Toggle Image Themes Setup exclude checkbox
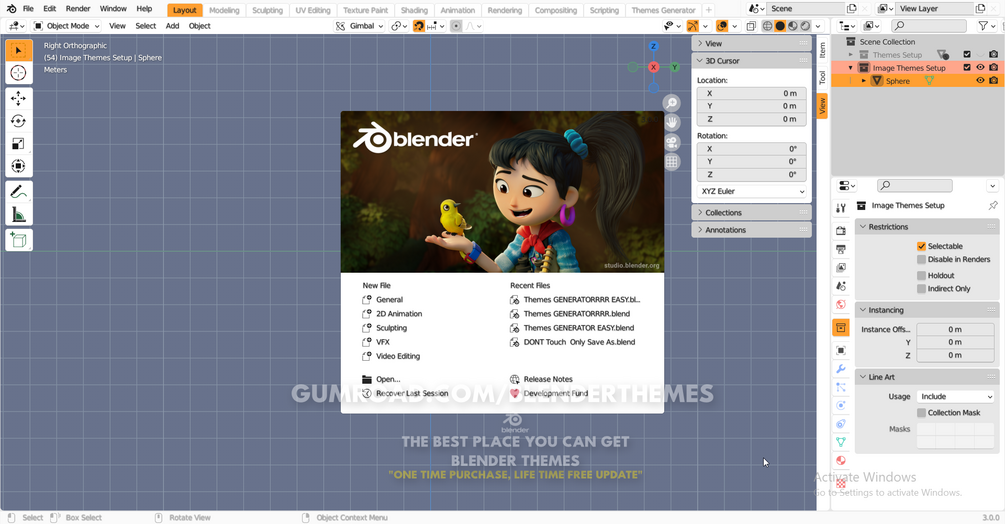Image resolution: width=1005 pixels, height=524 pixels. 967,67
